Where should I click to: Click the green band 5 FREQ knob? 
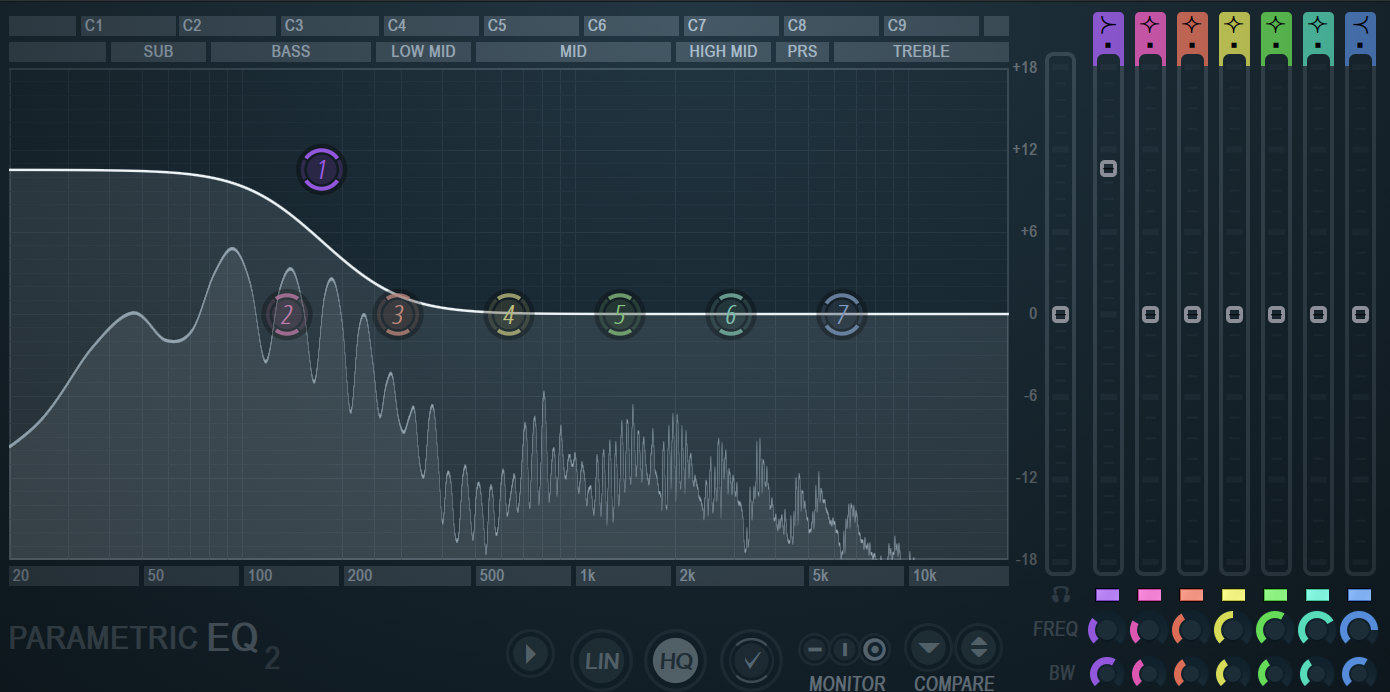tap(1275, 630)
